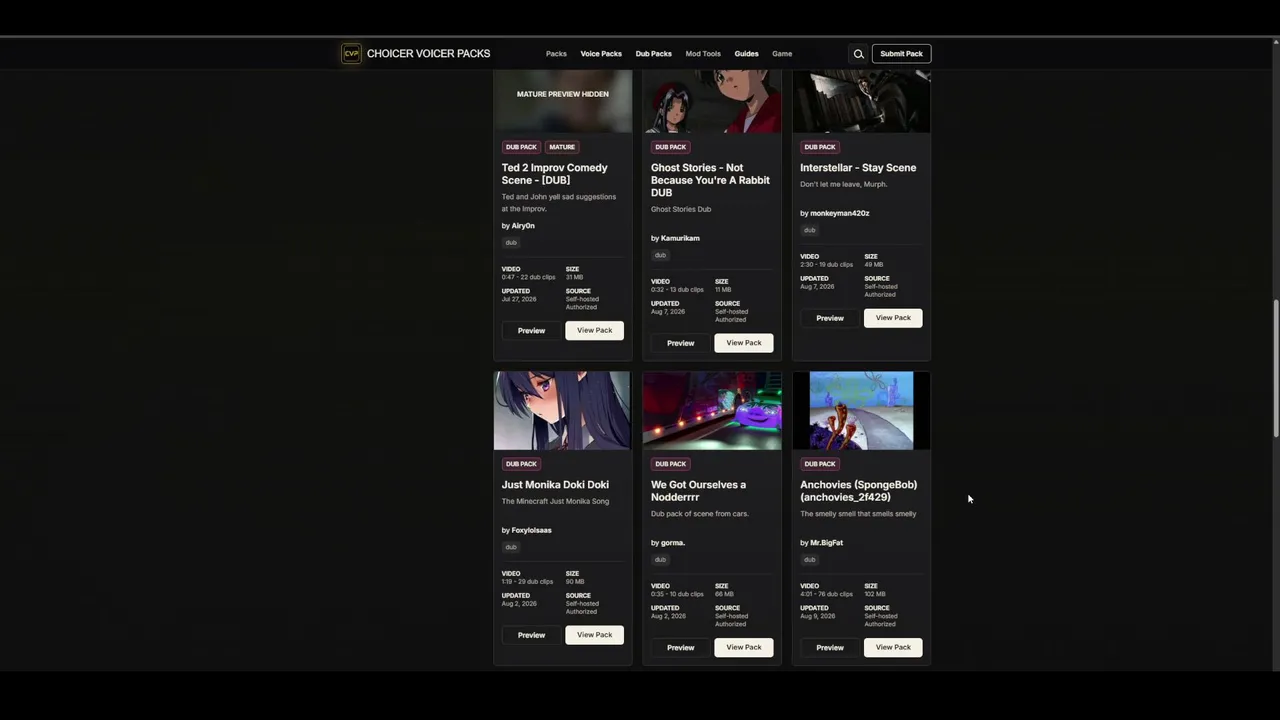Click the dub tag under Airy0n

click(x=511, y=243)
